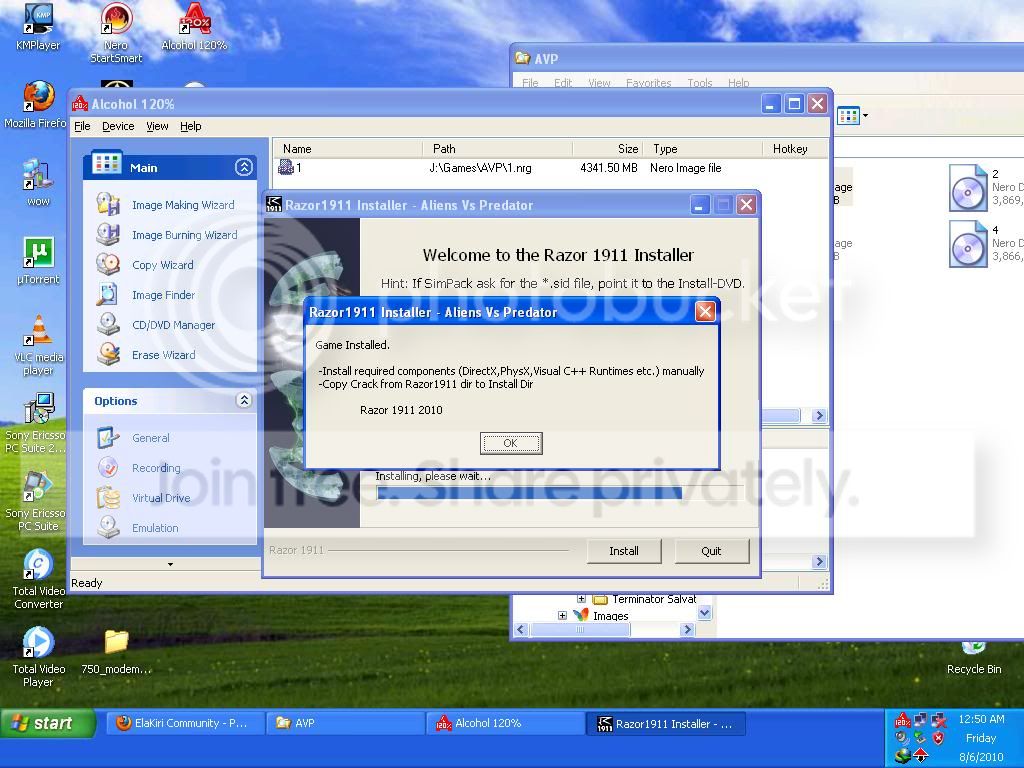Open the Favorites menu in AVP window
Viewport: 1024px width, 768px height.
click(648, 83)
